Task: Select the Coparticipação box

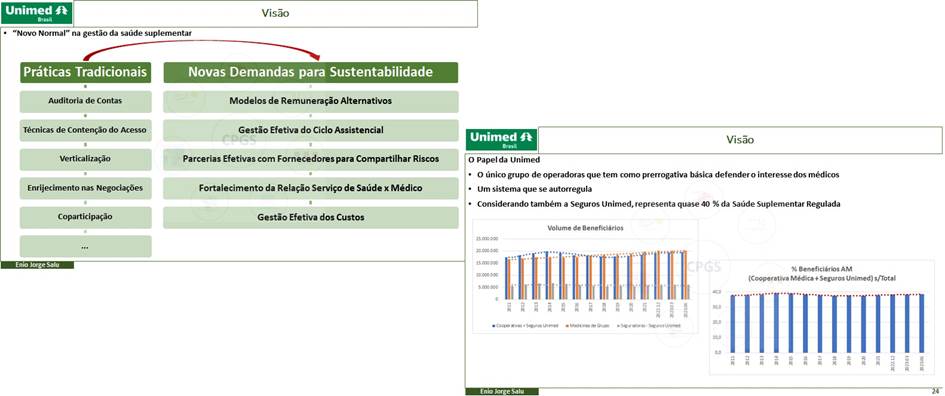Action: 86,217
